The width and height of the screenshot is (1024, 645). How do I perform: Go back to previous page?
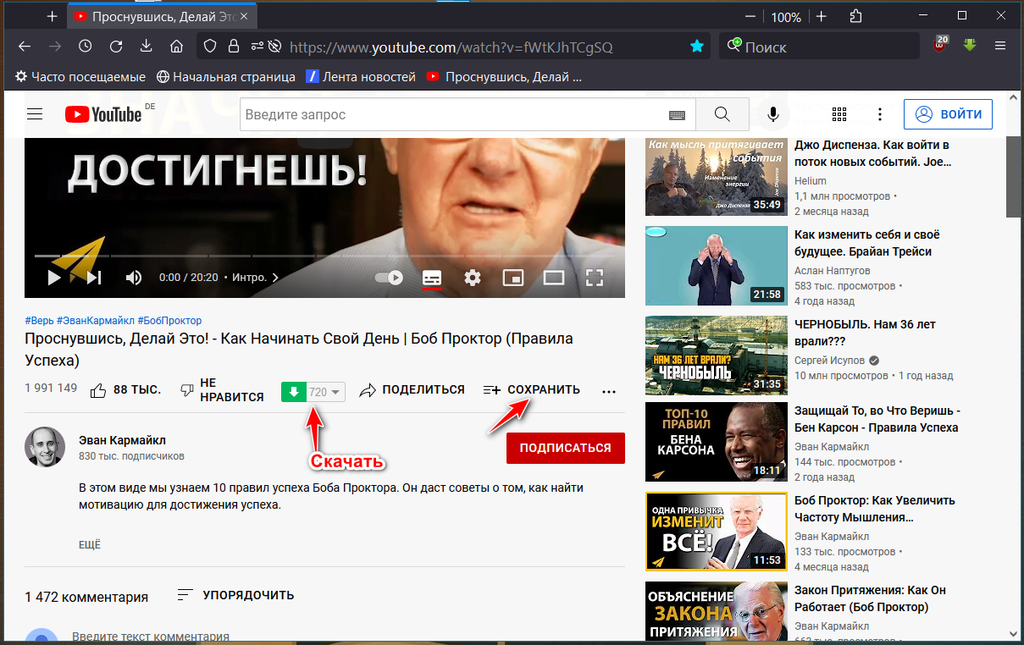(x=25, y=46)
